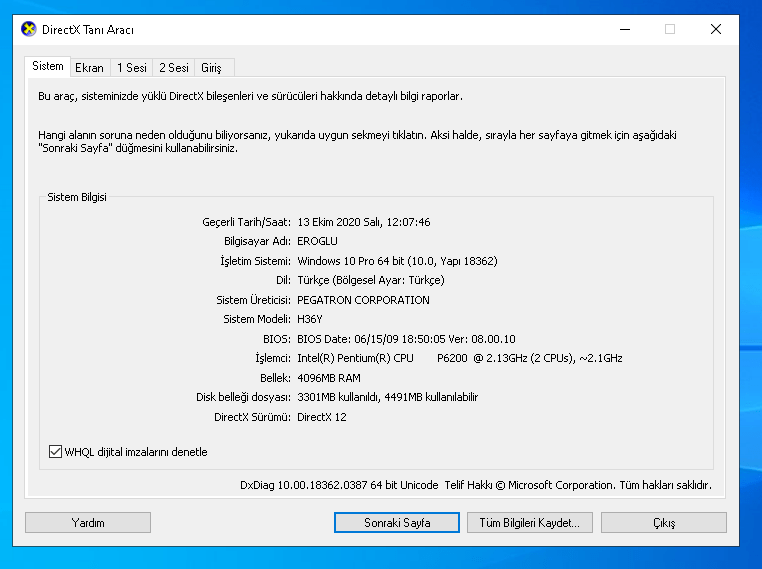Screen dimensions: 762x569
Task: Click Tüm Bilgileri Kaydet button
Action: (x=530, y=523)
